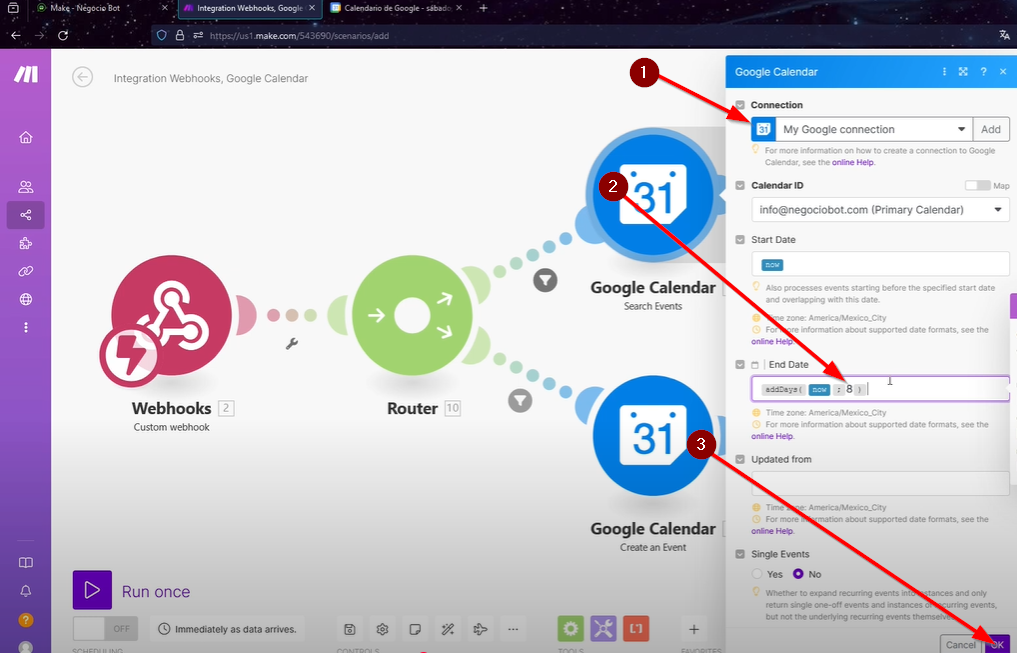This screenshot has width=1017, height=653.
Task: Toggle the scheduling ON/OFF switch
Action: point(105,628)
